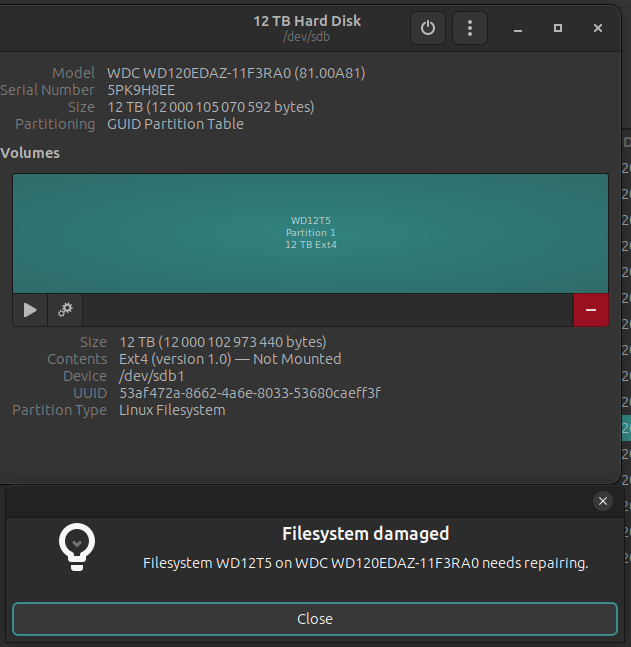Minimize the Disks window
Image resolution: width=631 pixels, height=647 pixels.
(x=518, y=28)
